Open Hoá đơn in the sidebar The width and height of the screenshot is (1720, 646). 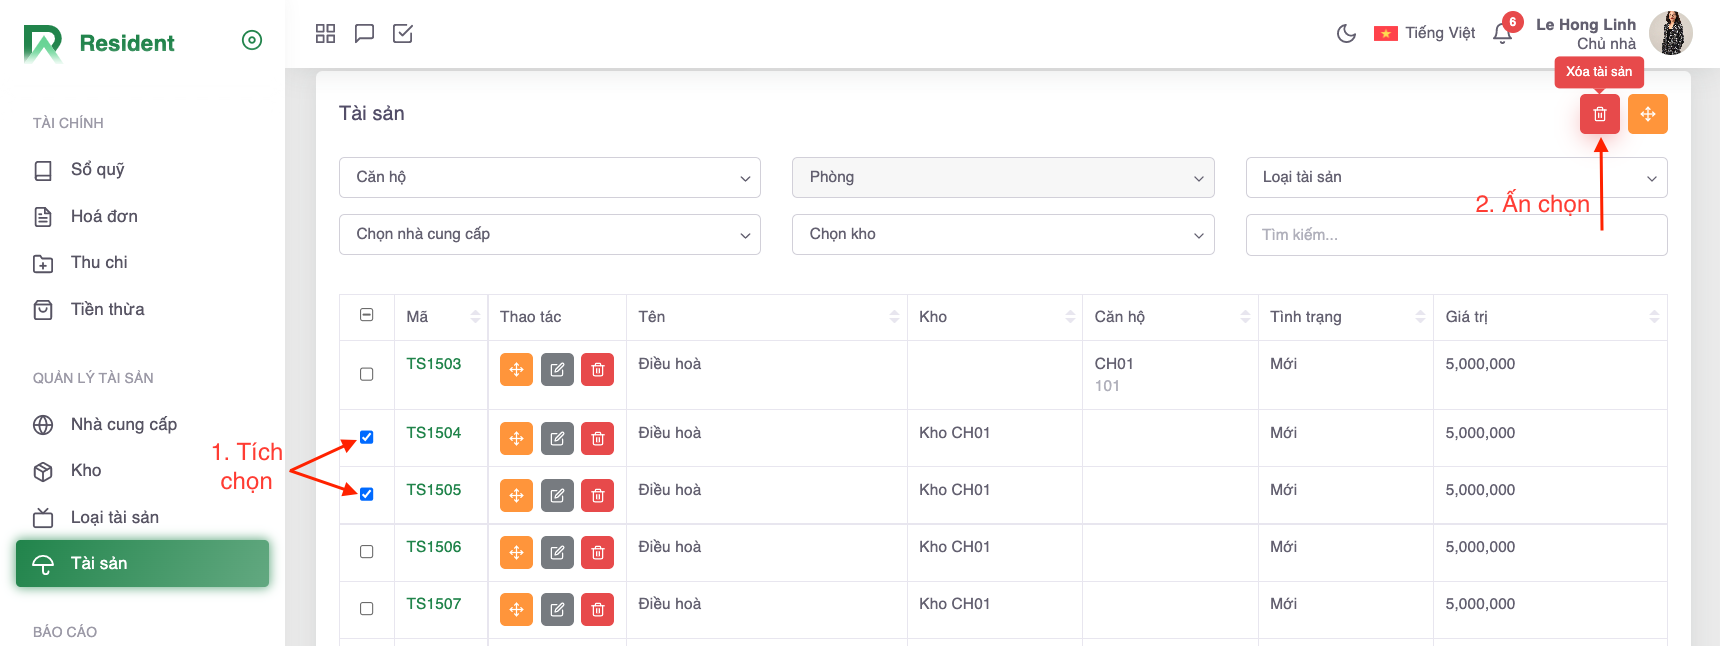104,216
